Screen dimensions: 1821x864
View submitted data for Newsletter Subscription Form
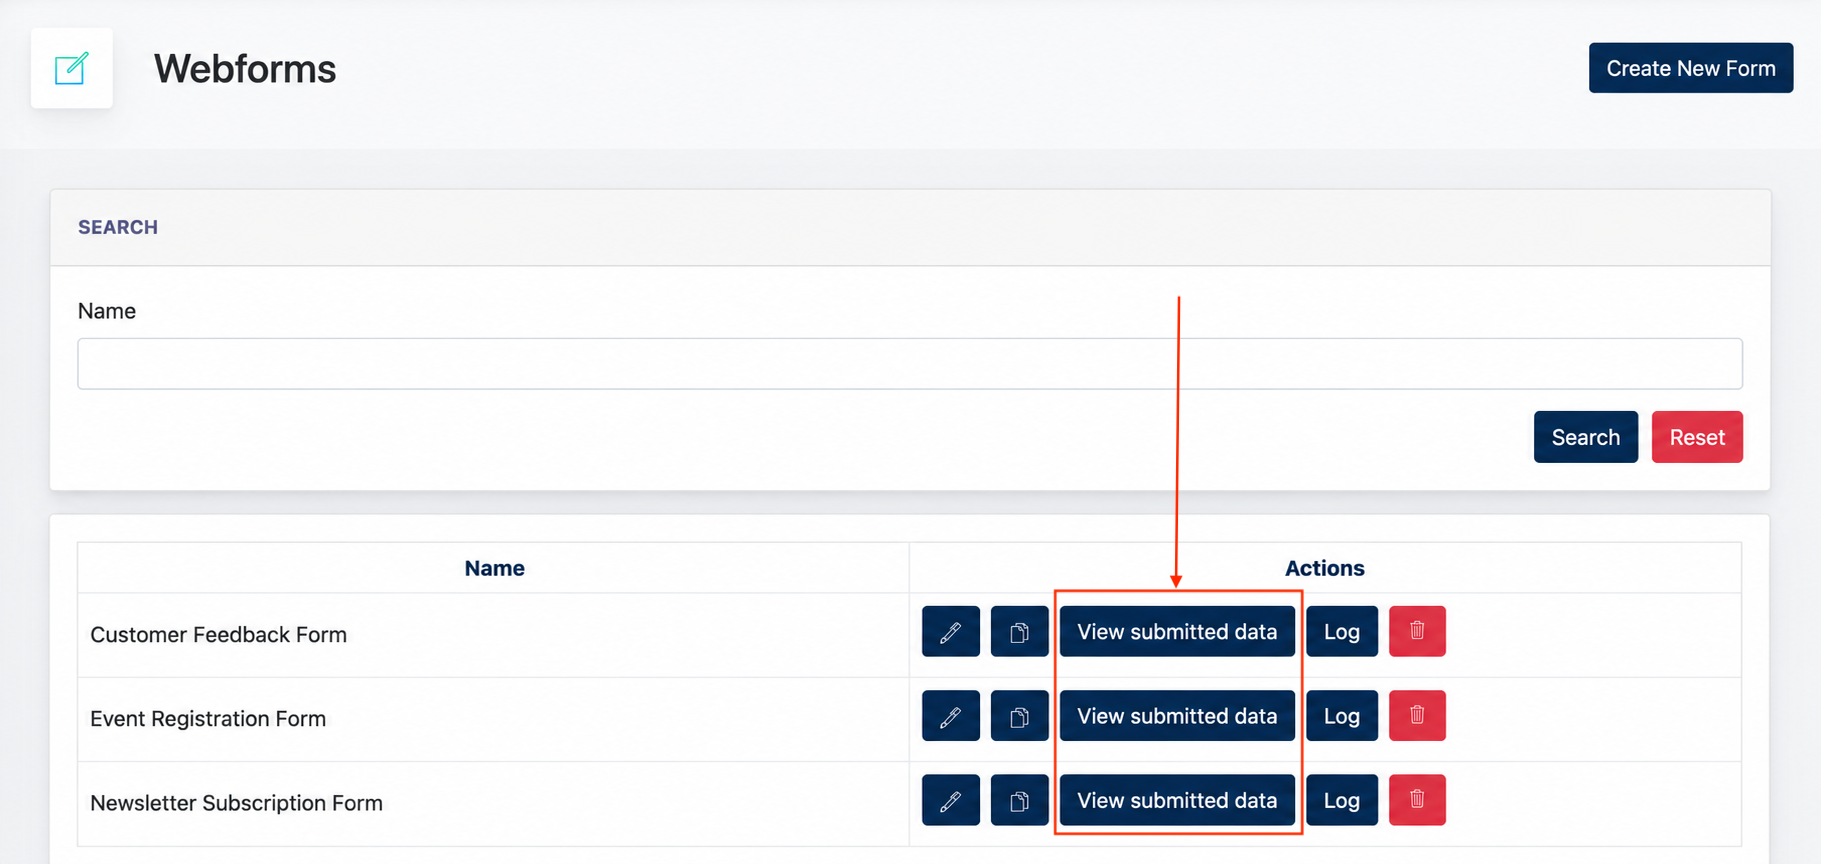(x=1177, y=800)
